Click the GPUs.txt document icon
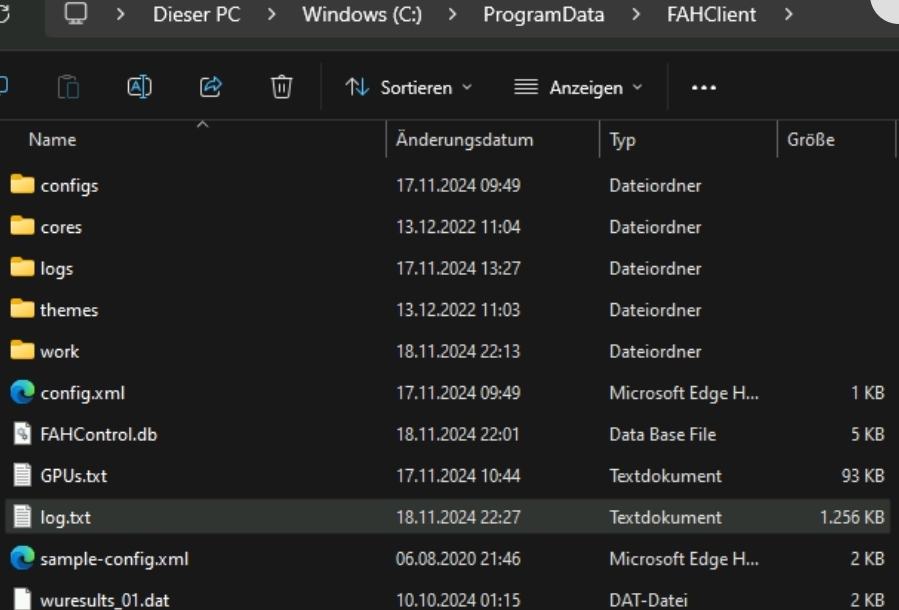Viewport: 899px width, 610px height. [x=22, y=475]
